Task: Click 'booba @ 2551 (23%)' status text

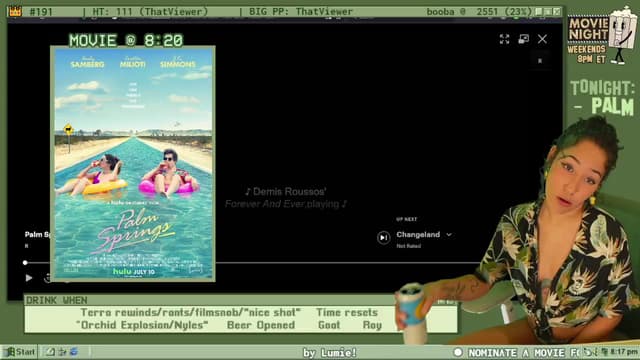Action: (479, 12)
